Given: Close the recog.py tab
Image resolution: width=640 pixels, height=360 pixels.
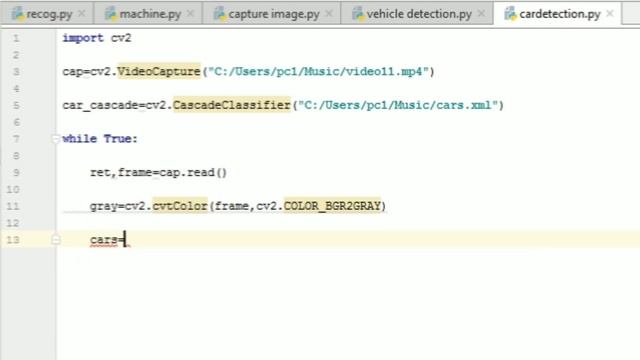Looking at the screenshot, I should 82,14.
